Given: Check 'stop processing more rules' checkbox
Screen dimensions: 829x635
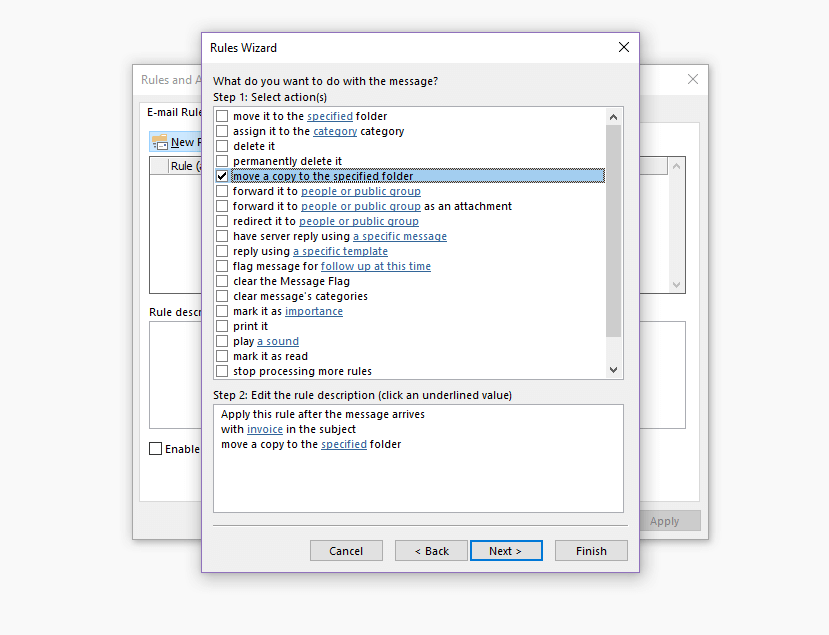Looking at the screenshot, I should [222, 371].
